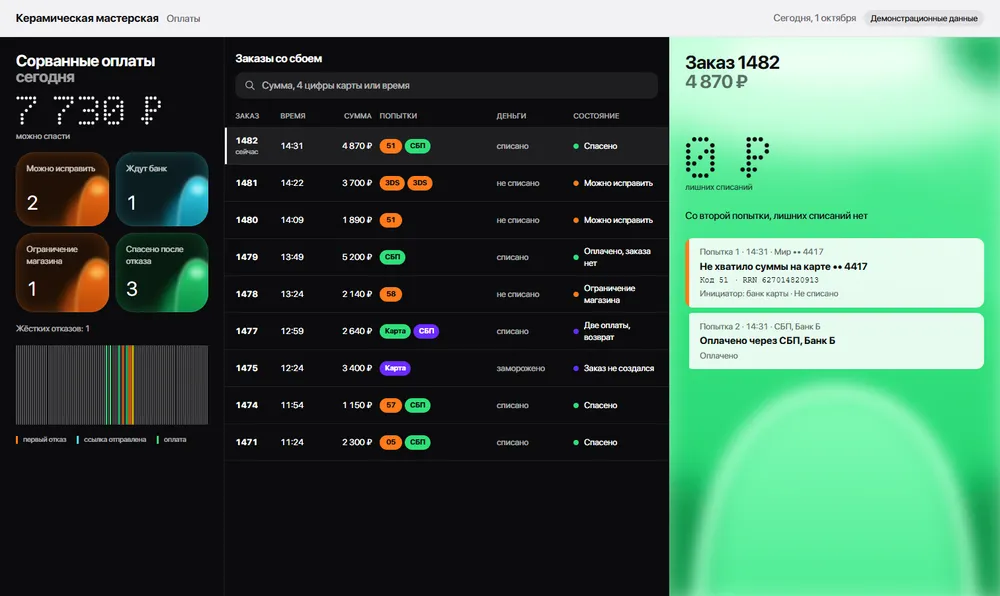The height and width of the screenshot is (596, 1000).
Task: Click the "Керамическая мастерская" title
Action: tap(87, 18)
